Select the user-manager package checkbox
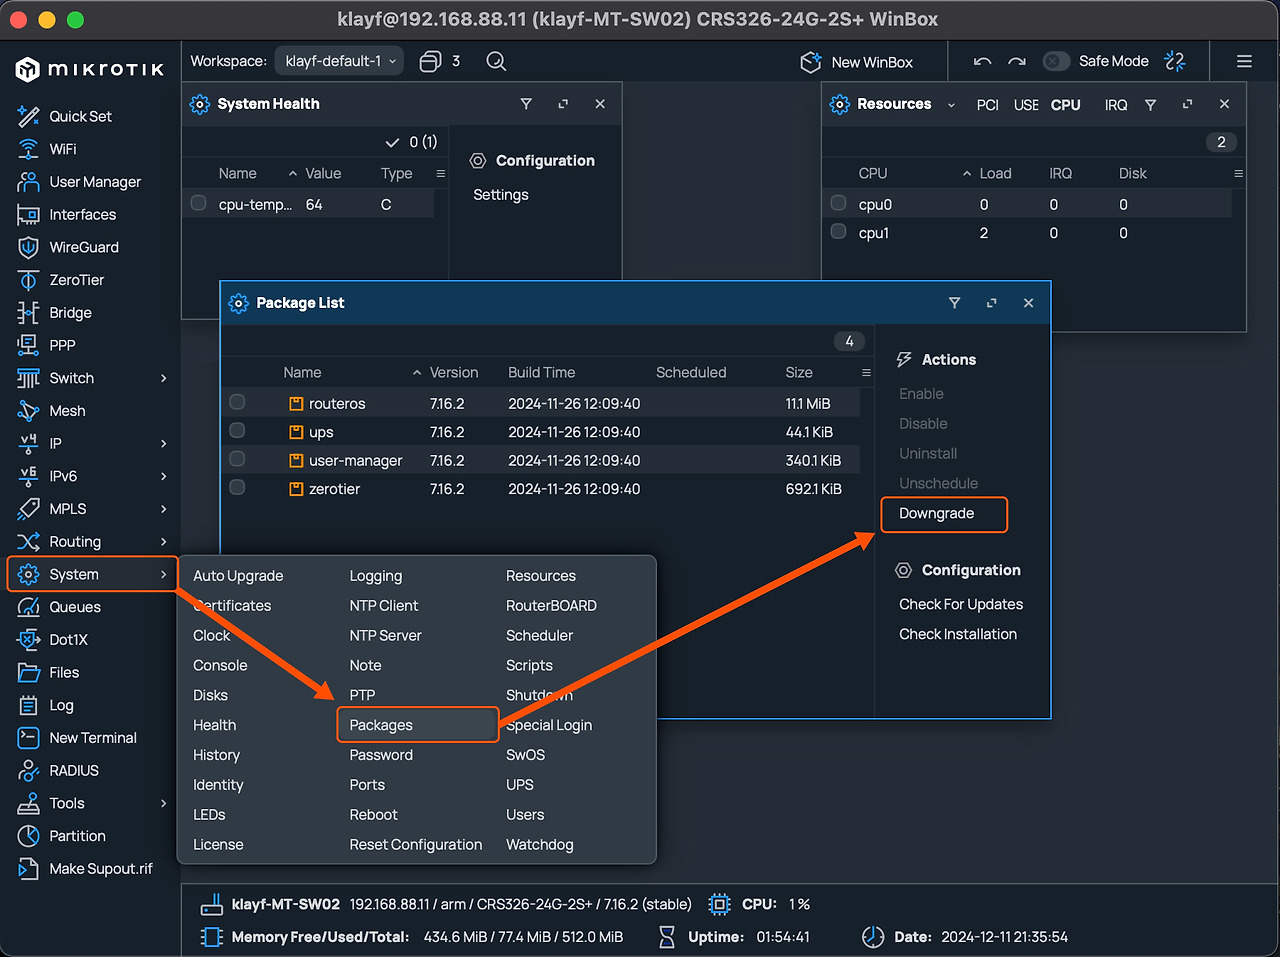Viewport: 1280px width, 957px height. click(237, 459)
